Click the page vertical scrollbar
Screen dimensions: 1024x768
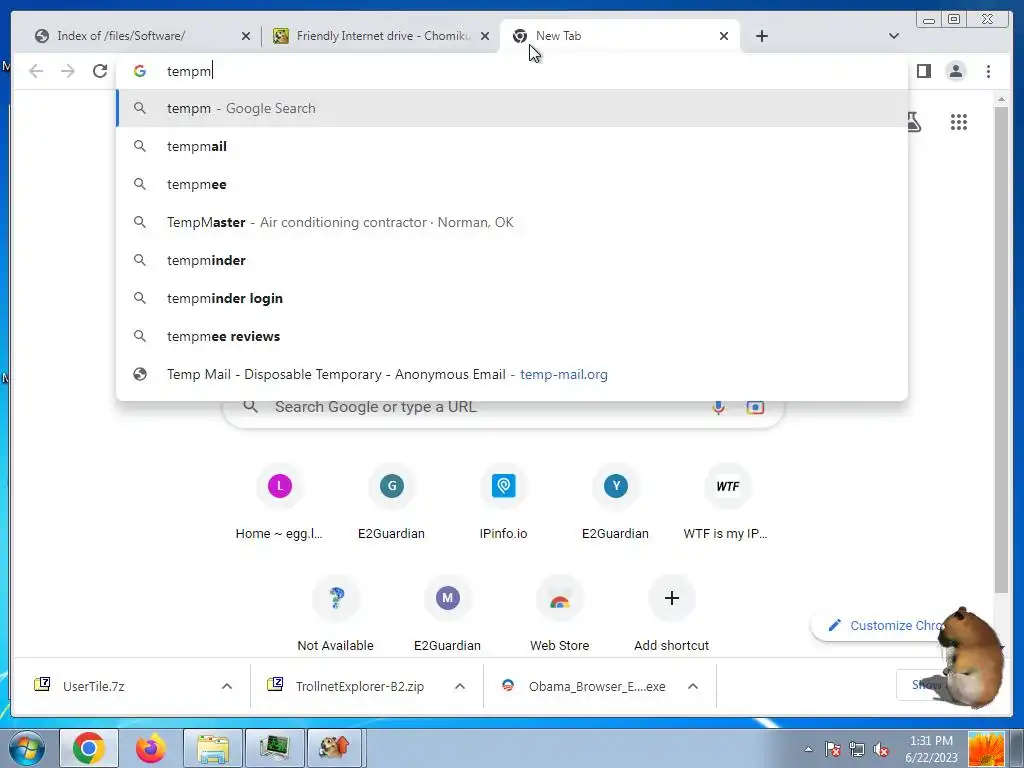tap(1001, 349)
